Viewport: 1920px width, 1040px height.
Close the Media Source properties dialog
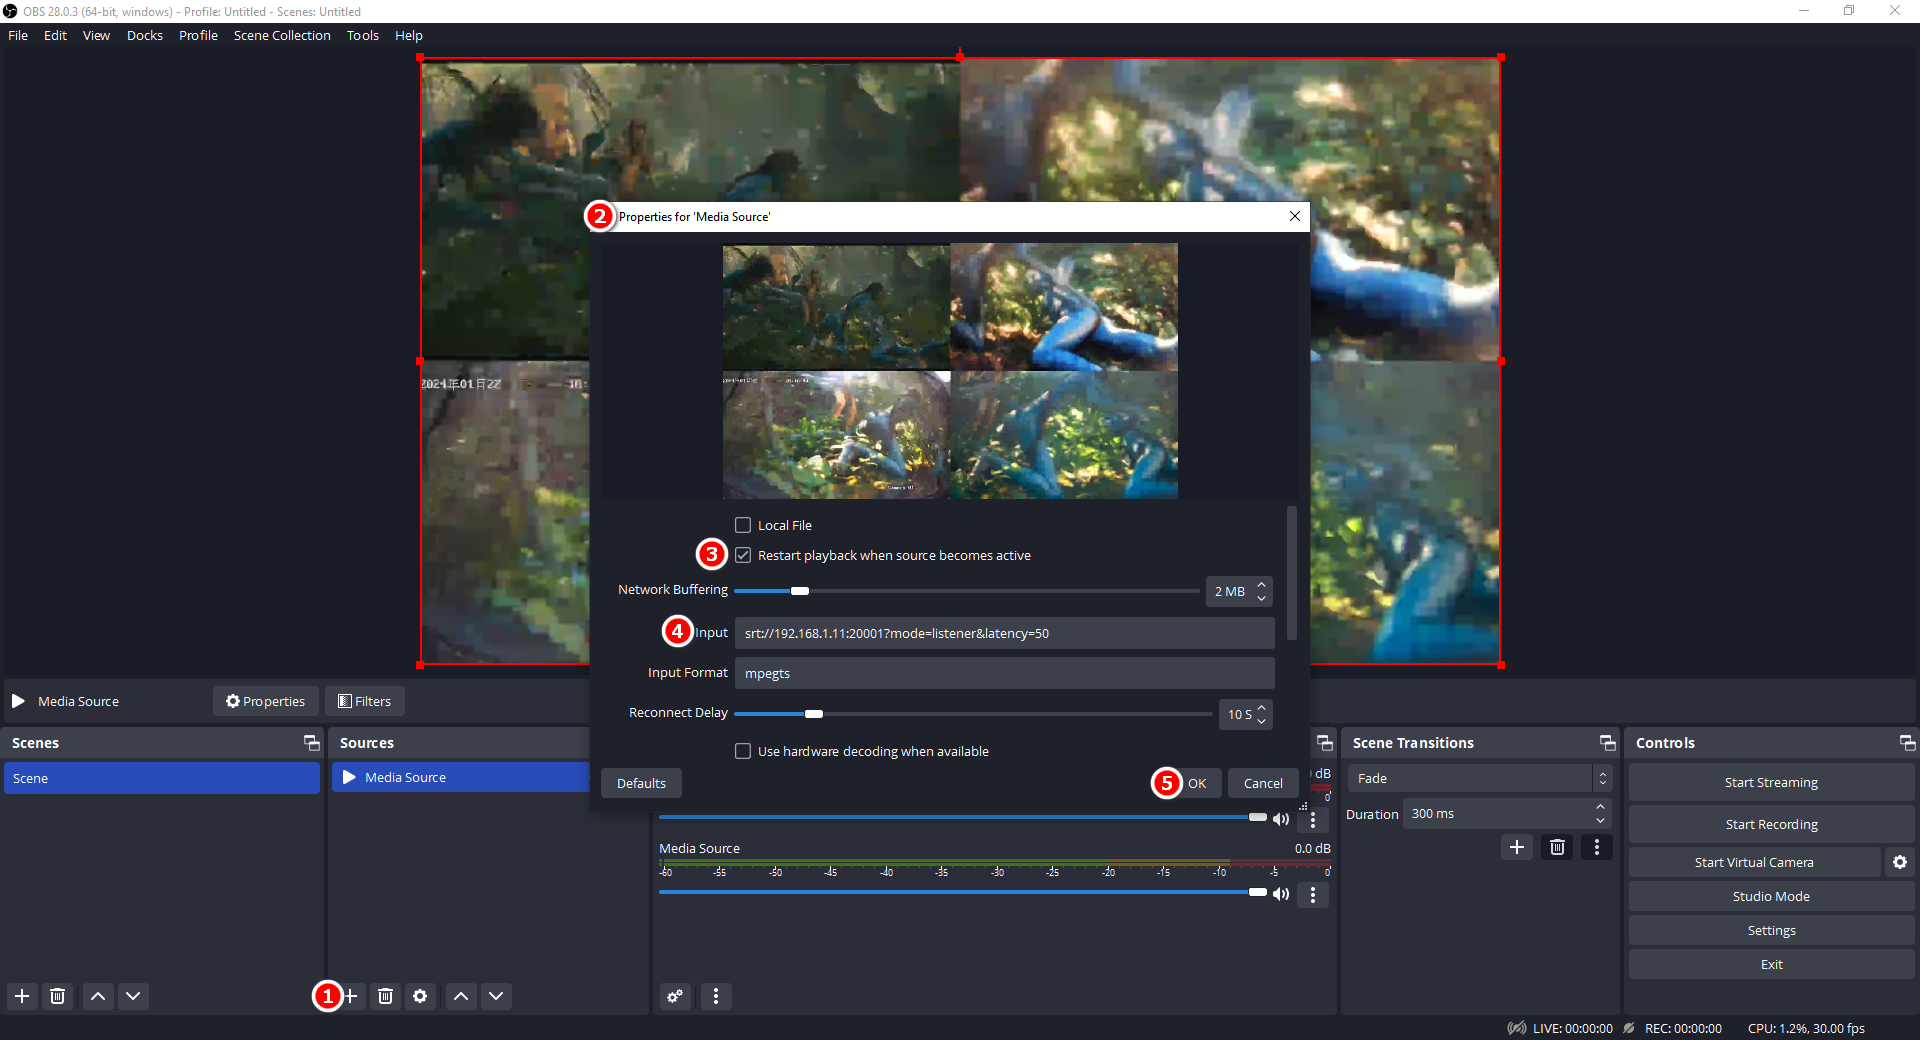pos(1295,216)
